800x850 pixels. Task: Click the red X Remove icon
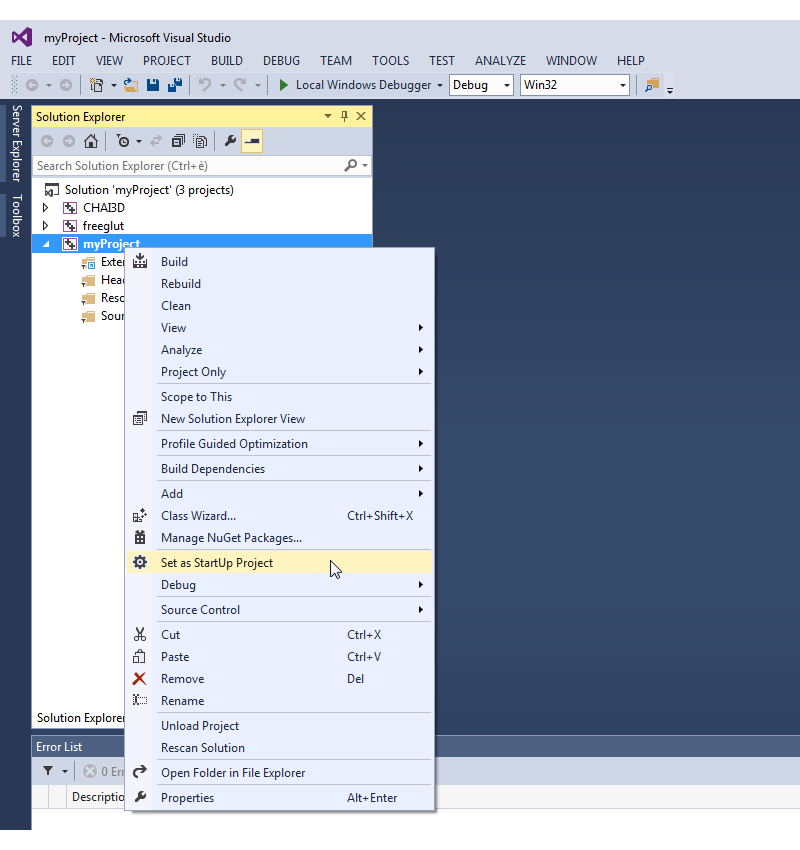point(139,679)
